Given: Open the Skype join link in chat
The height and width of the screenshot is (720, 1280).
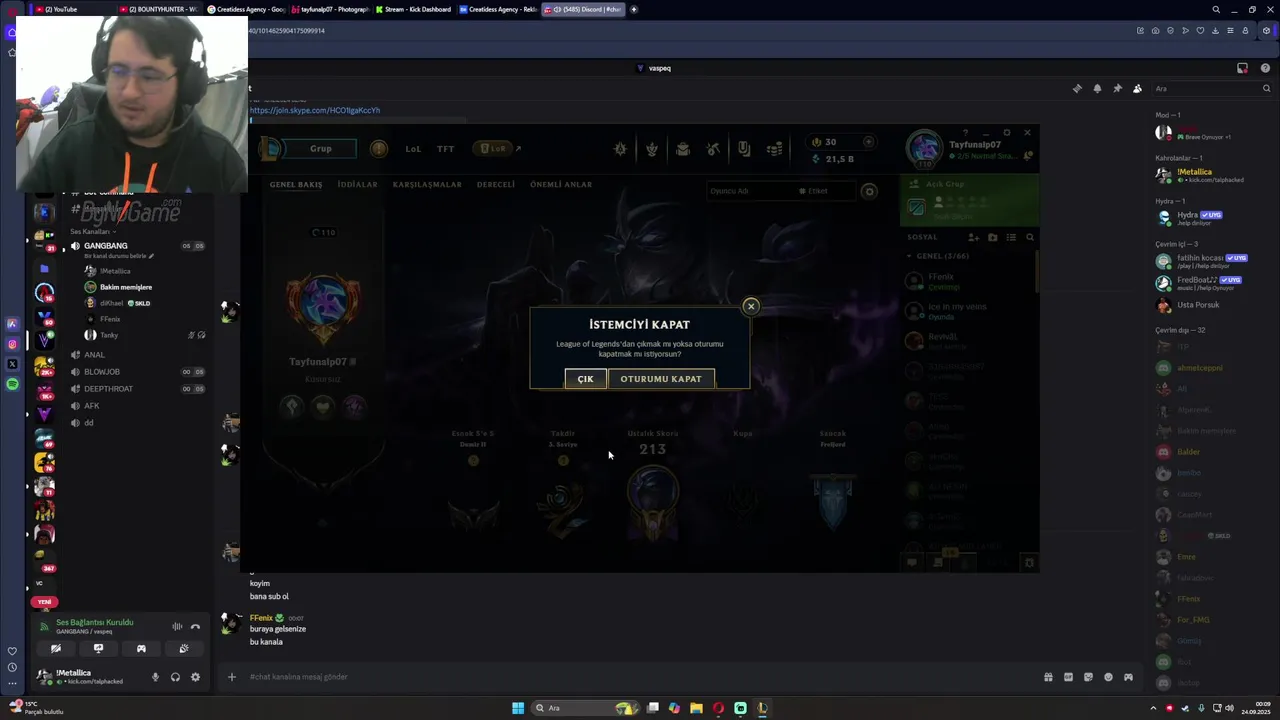Looking at the screenshot, I should 315,110.
